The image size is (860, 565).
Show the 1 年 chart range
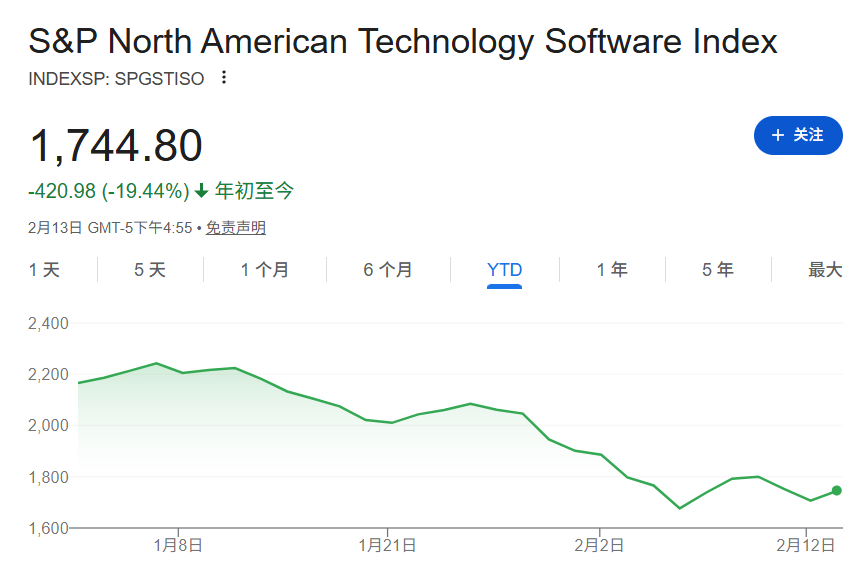click(612, 270)
